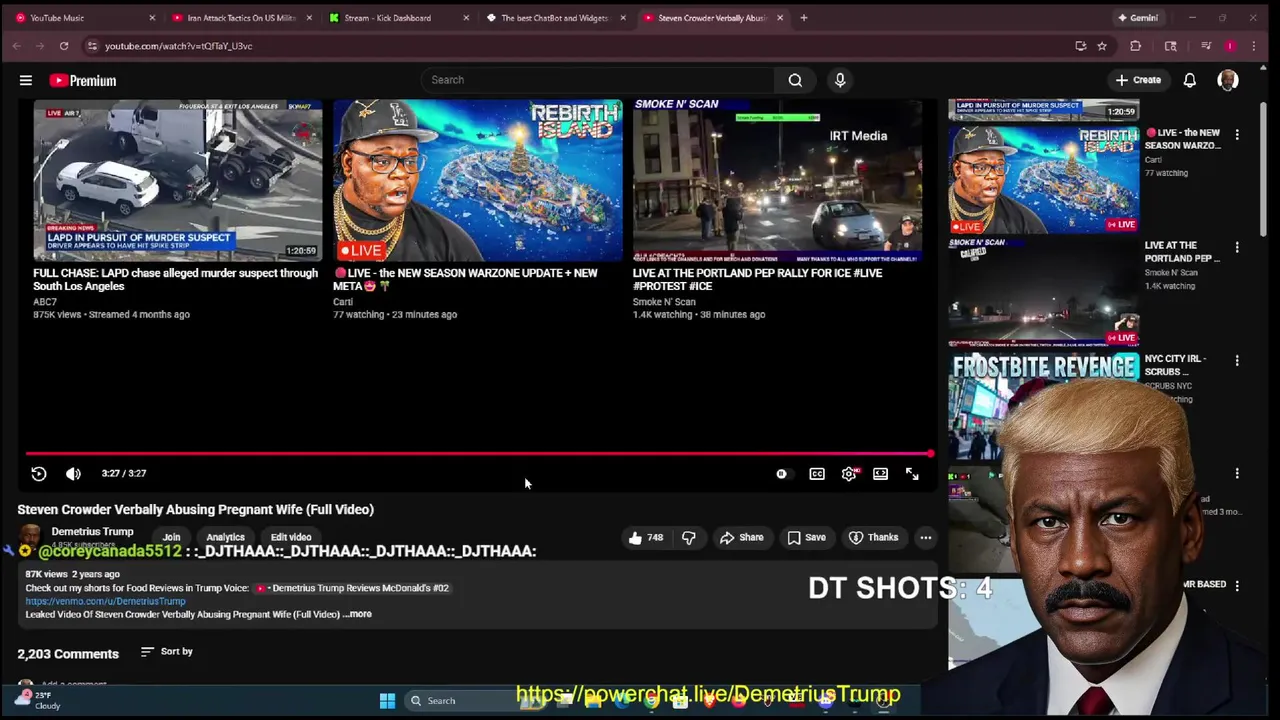The height and width of the screenshot is (720, 1280).
Task: Open more actions ellipsis under the video
Action: 926,537
